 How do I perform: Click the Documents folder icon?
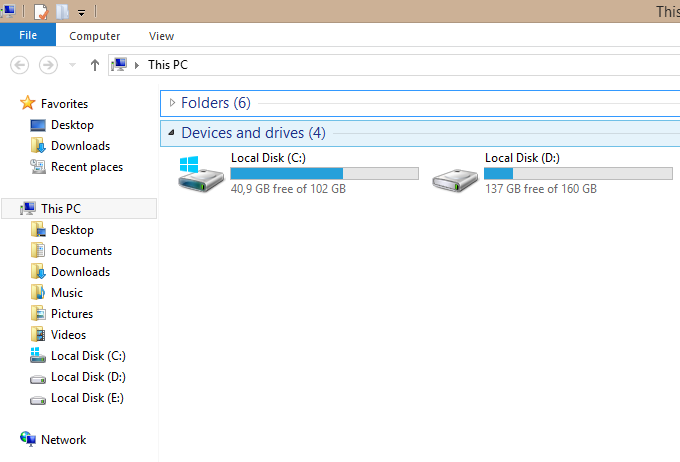pos(38,250)
